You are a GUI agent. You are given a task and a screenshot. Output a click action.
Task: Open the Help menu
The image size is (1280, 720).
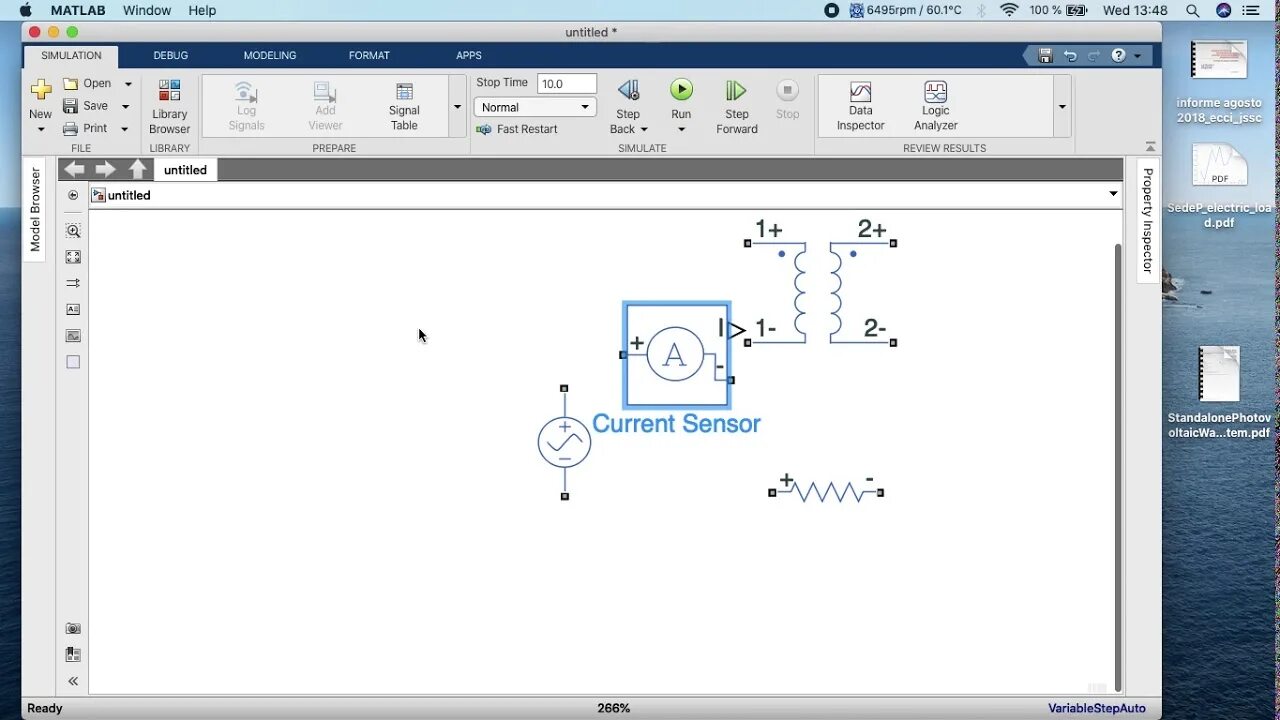coord(202,10)
